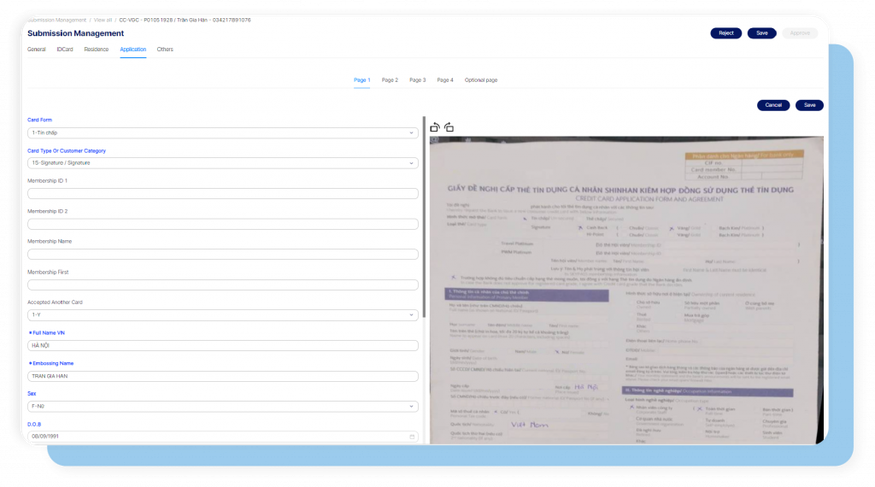Screen dimensions: 875x487
Task: Click the form panel vertical scrollbar
Action: (x=424, y=218)
